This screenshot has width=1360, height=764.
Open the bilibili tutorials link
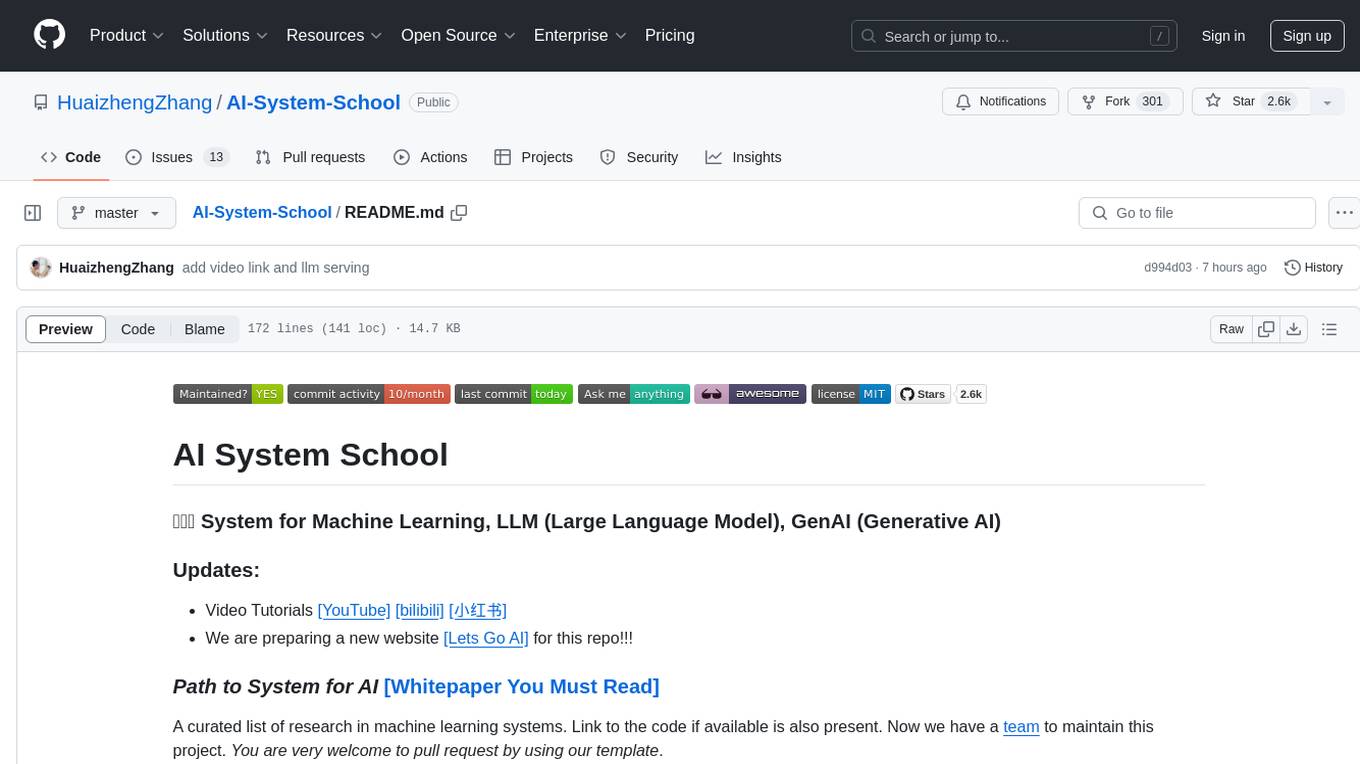click(x=419, y=610)
